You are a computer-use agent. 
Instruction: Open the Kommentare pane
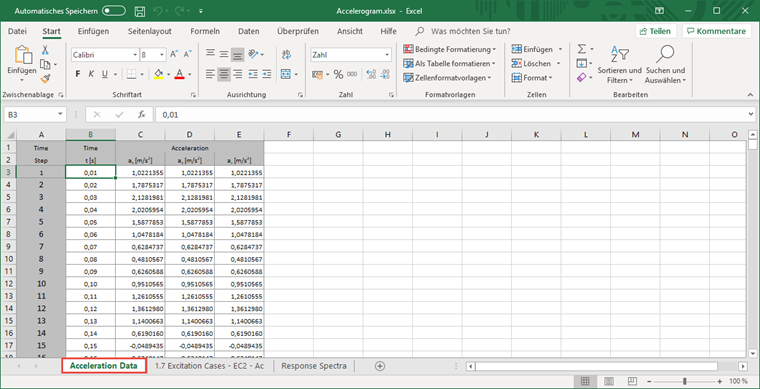click(x=716, y=31)
